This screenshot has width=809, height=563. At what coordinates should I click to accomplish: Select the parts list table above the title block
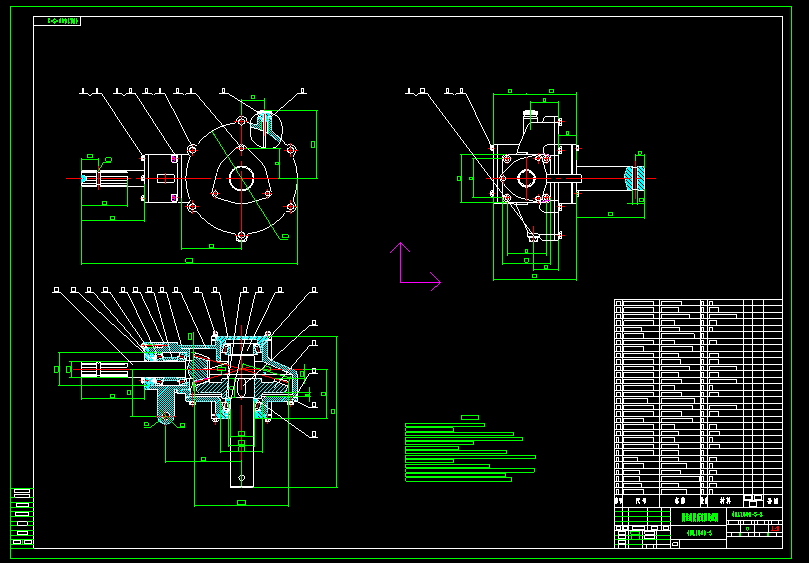(x=698, y=403)
